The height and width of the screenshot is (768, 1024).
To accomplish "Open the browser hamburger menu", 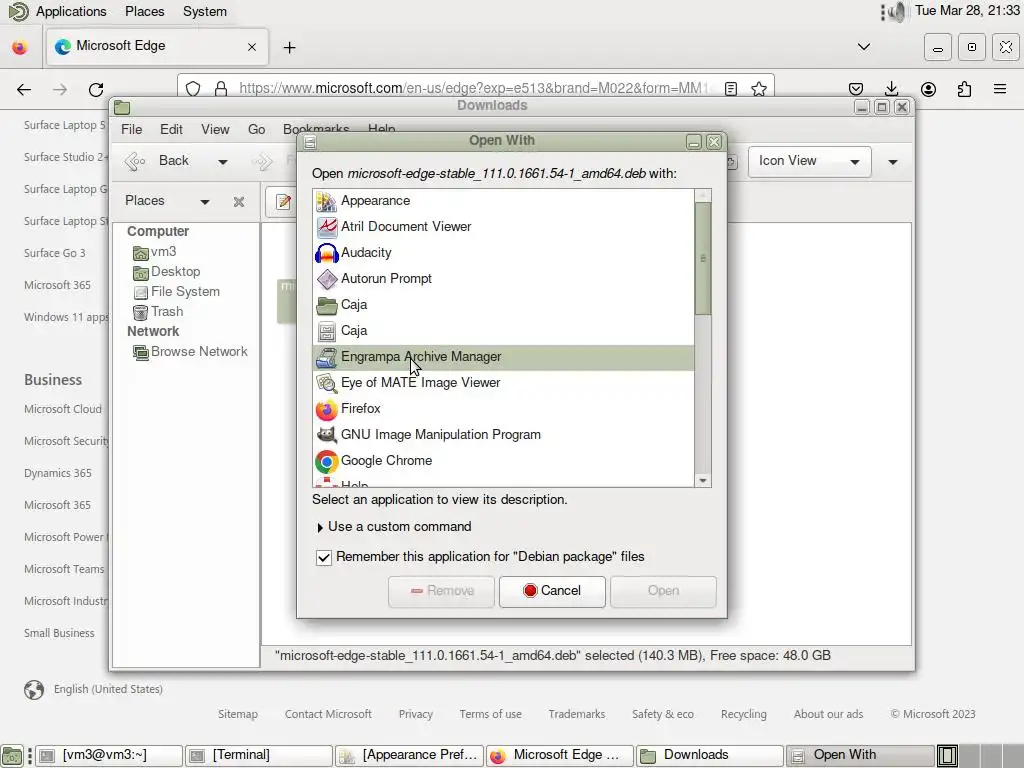I will click(x=1000, y=89).
